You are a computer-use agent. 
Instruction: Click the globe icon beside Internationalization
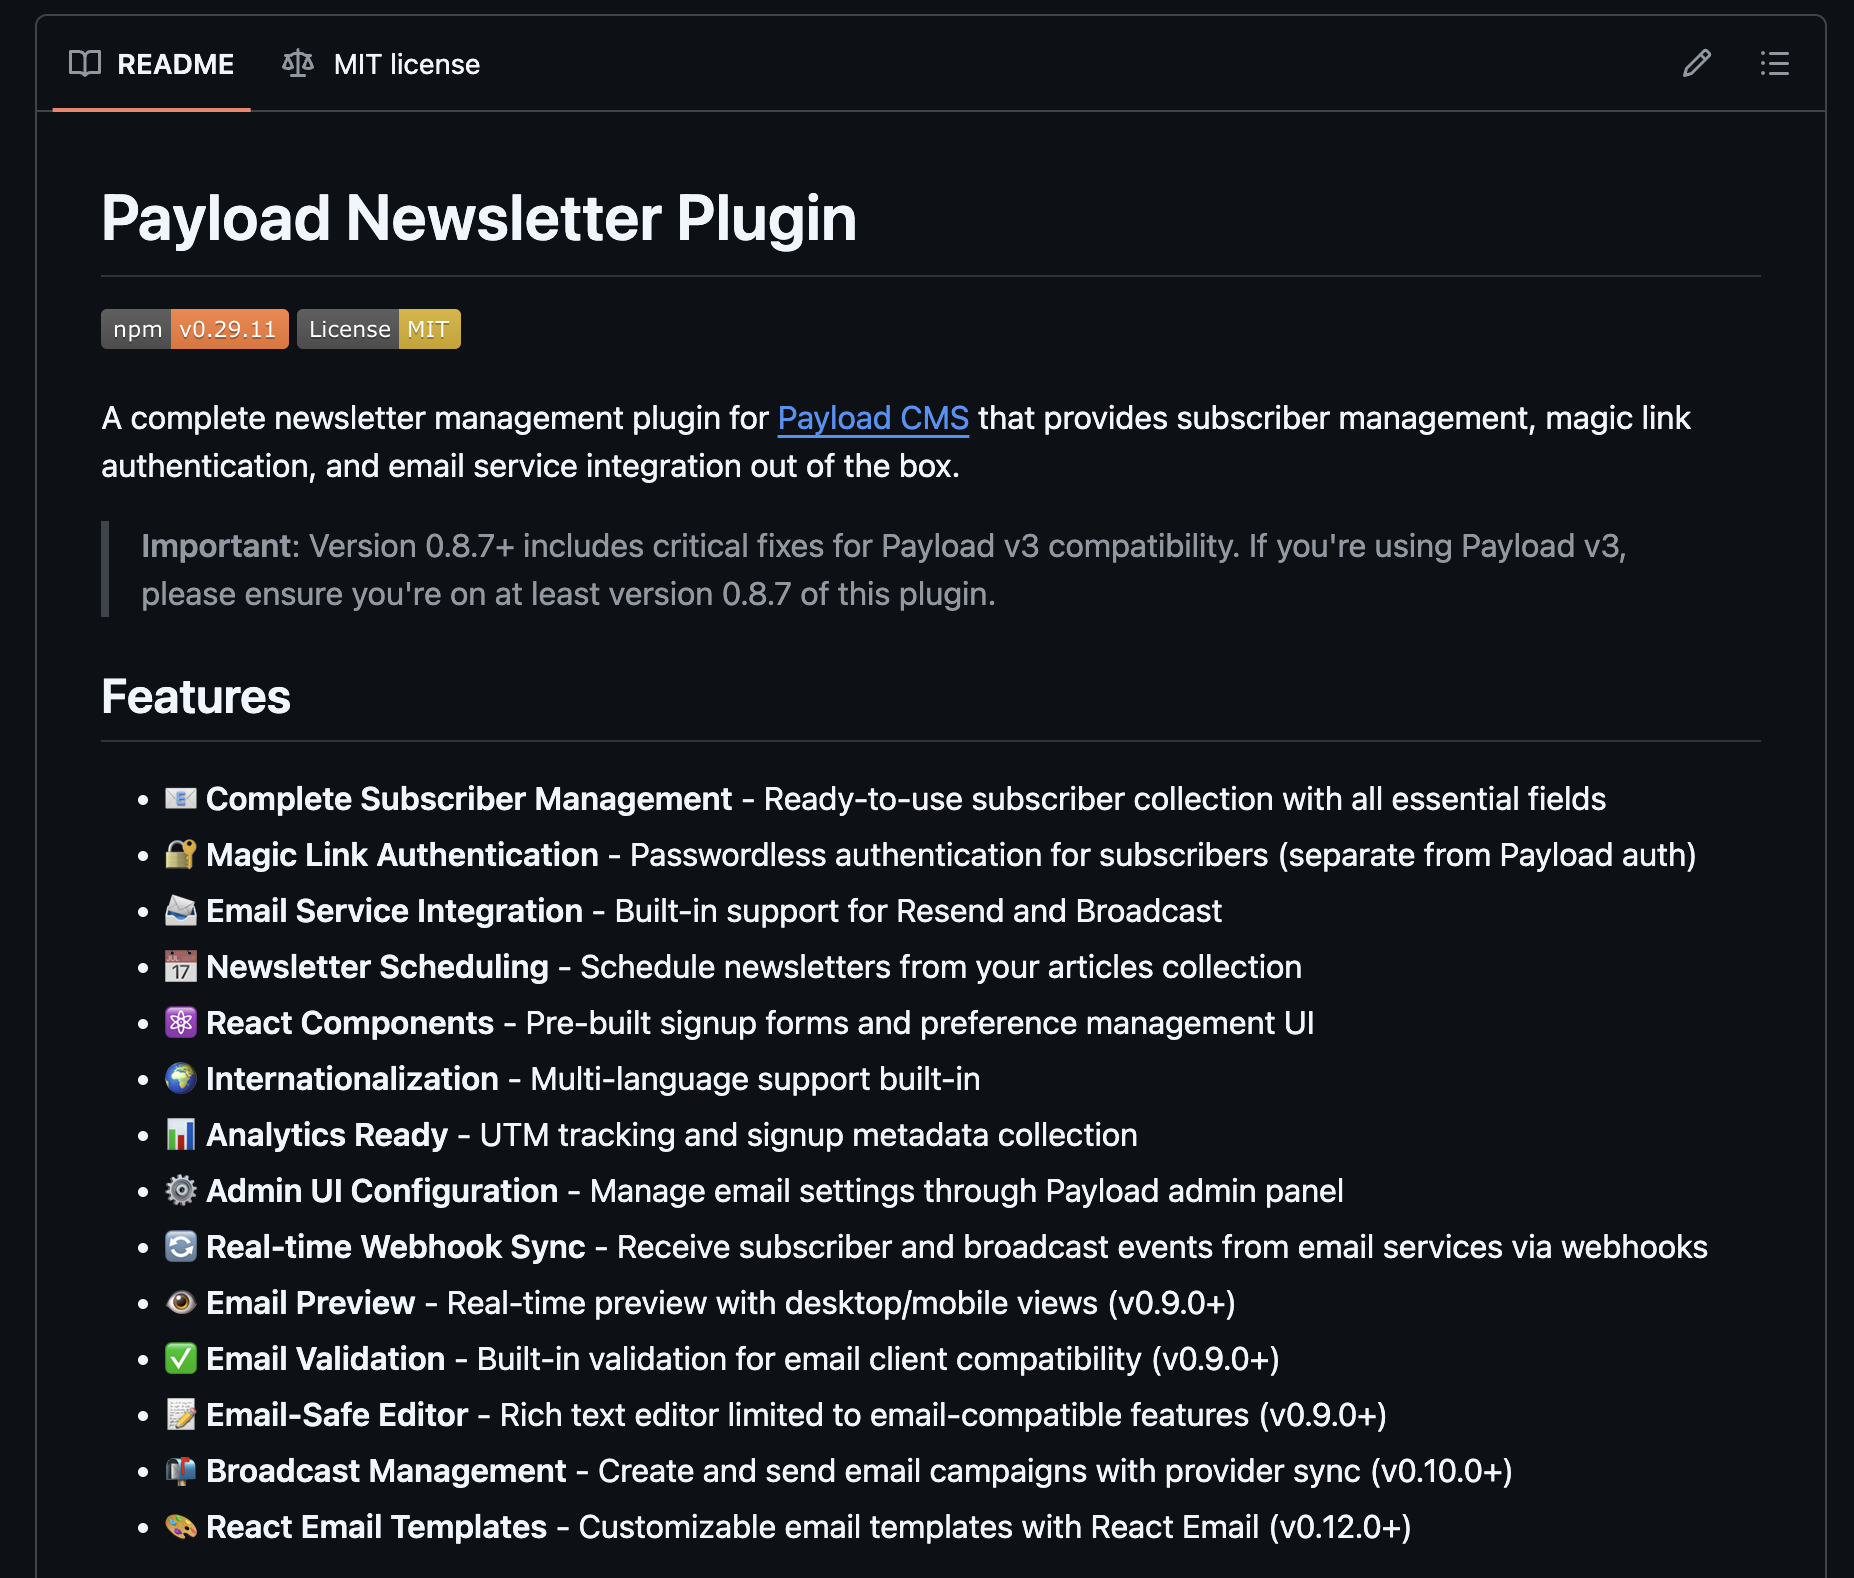click(x=180, y=1078)
